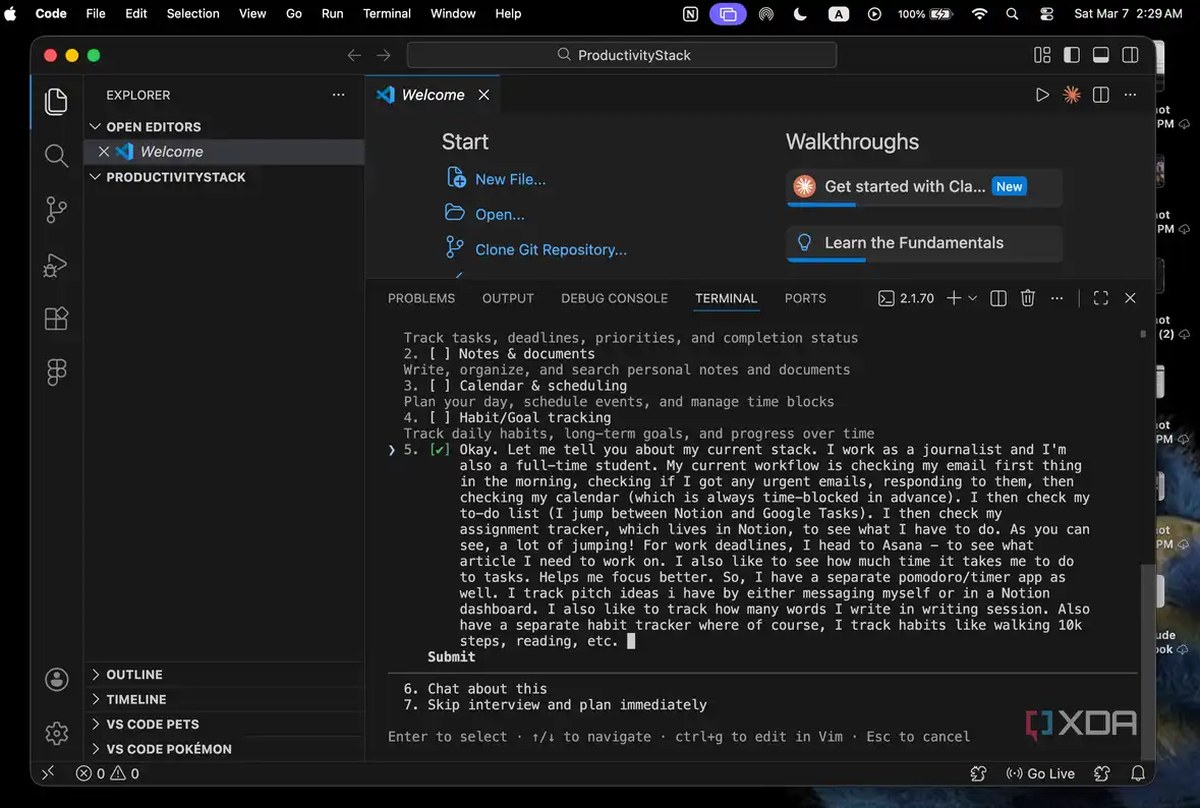Screen dimensions: 1200x808
Task: Expand the Timeline section
Action: [x=224, y=700]
